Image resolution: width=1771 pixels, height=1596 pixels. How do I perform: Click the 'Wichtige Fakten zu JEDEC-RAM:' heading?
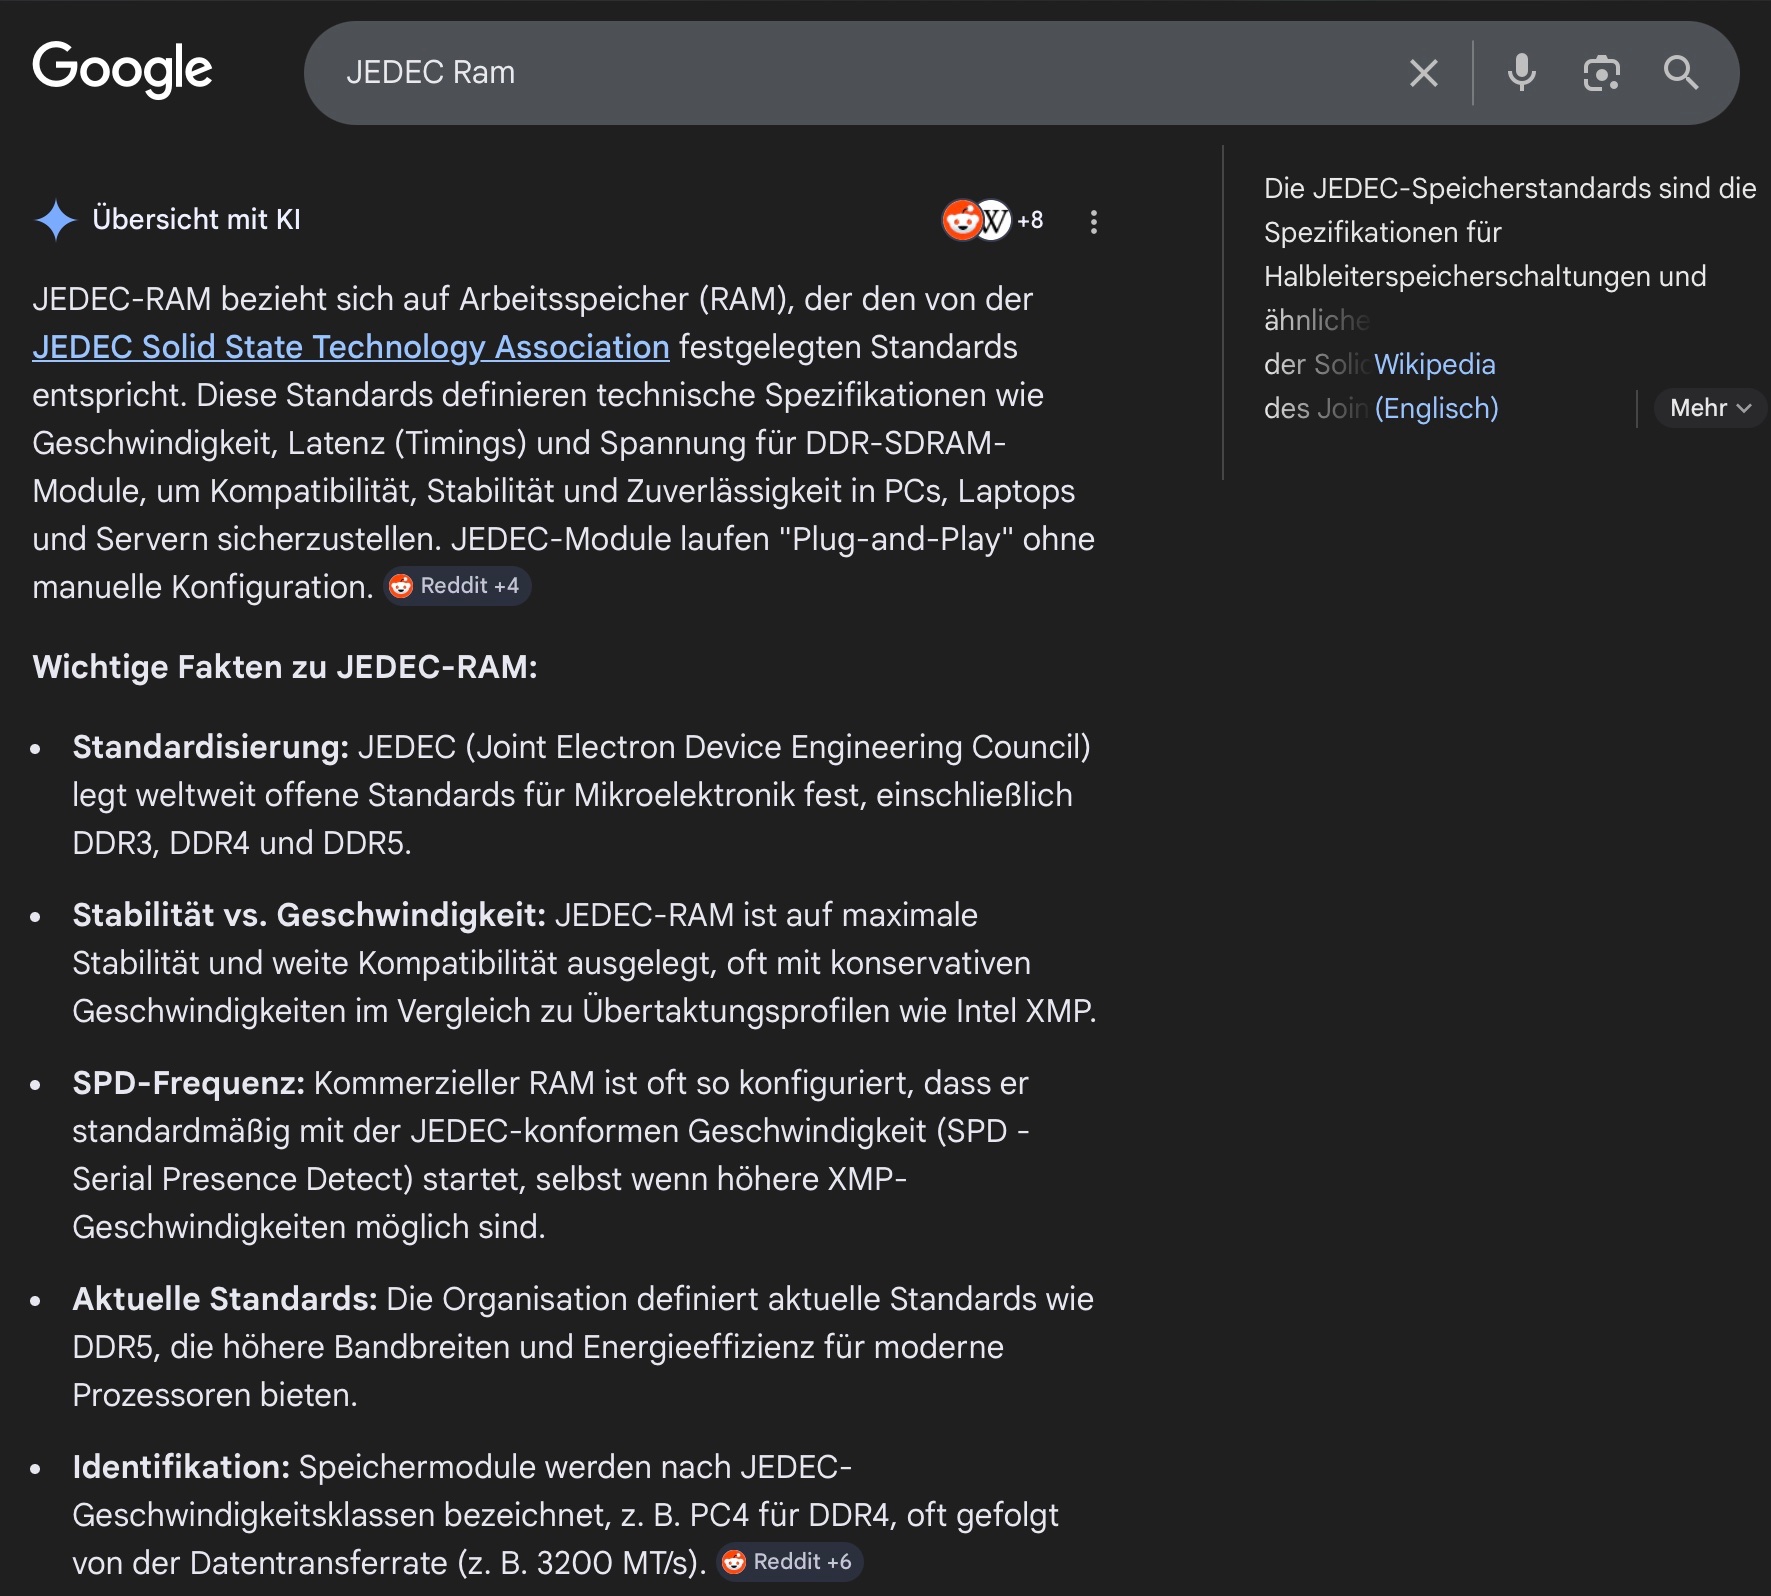tap(285, 667)
